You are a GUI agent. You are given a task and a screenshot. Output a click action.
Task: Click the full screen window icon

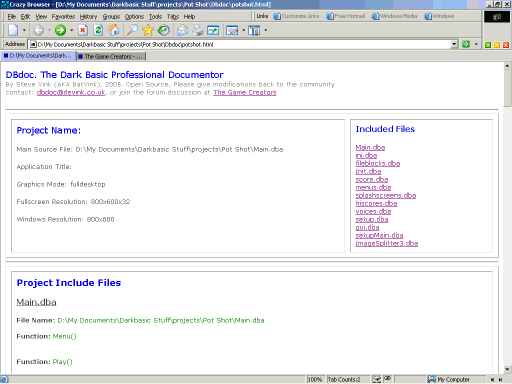tap(232, 30)
